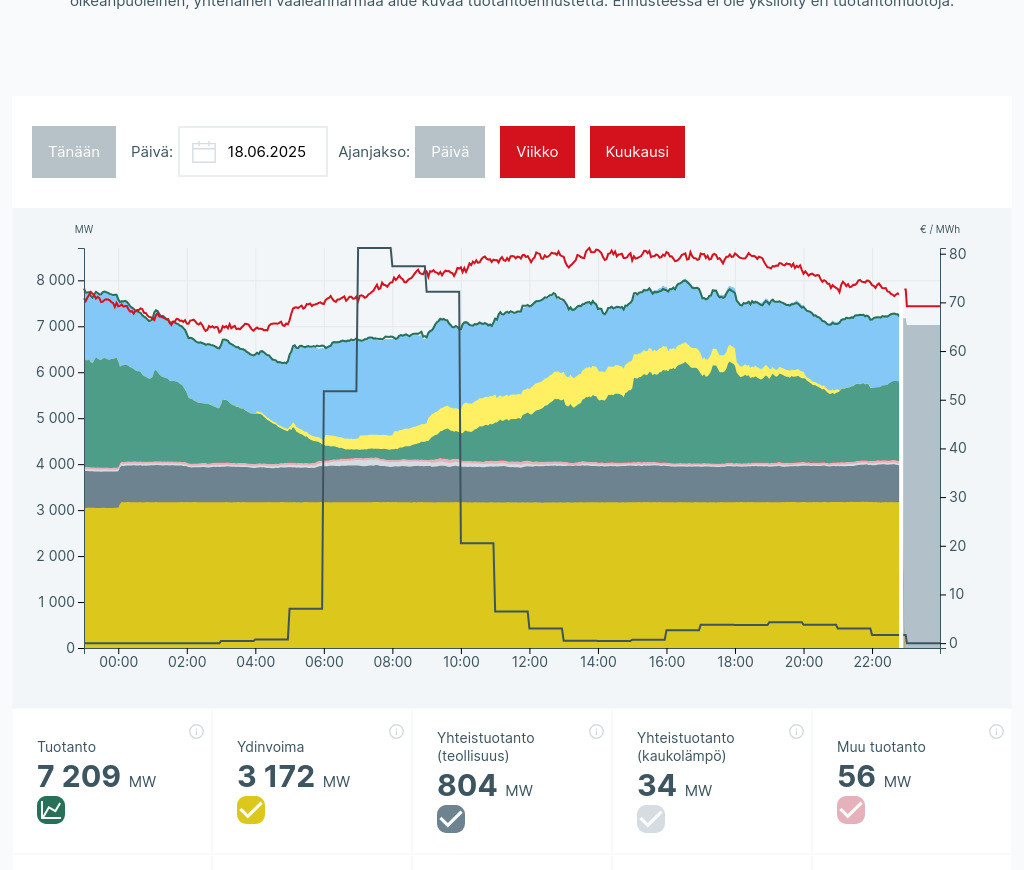The width and height of the screenshot is (1024, 870).
Task: Select the Kuukausi time period
Action: coord(637,152)
